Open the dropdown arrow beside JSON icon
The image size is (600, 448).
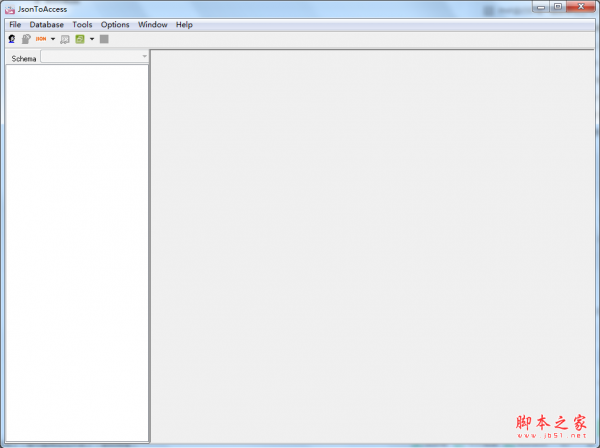point(53,39)
